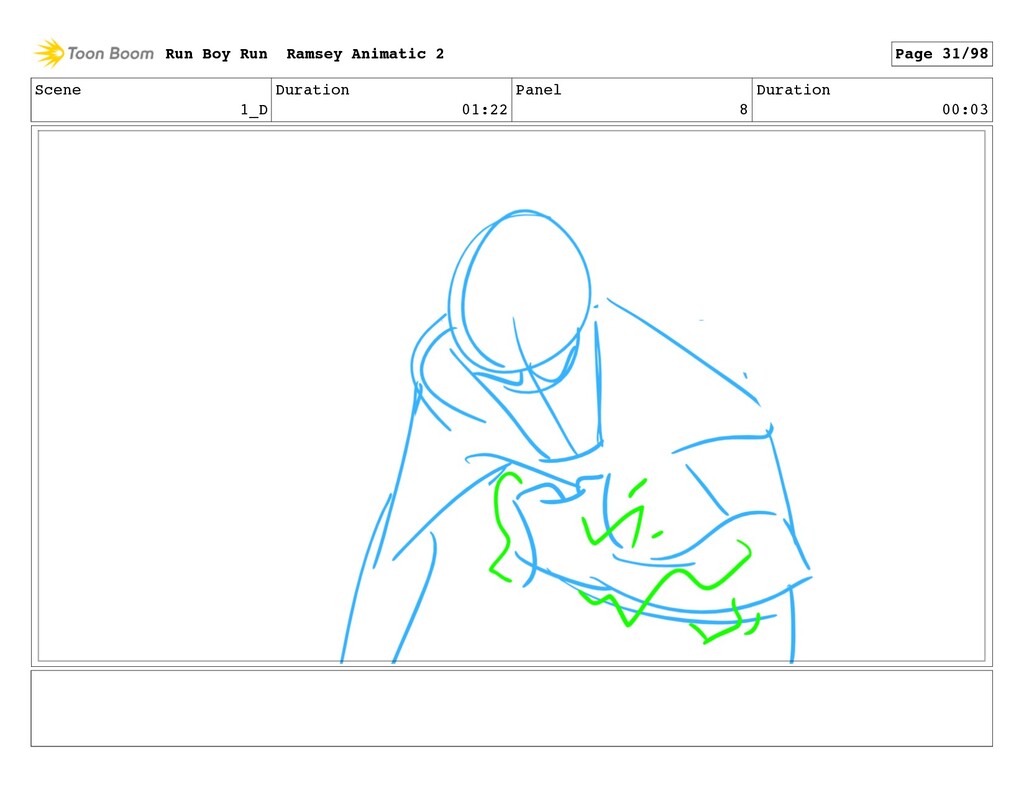Viewport: 1024px width, 793px height.
Task: Select the 'Ramsey Animatic 2' title text
Action: (x=365, y=54)
